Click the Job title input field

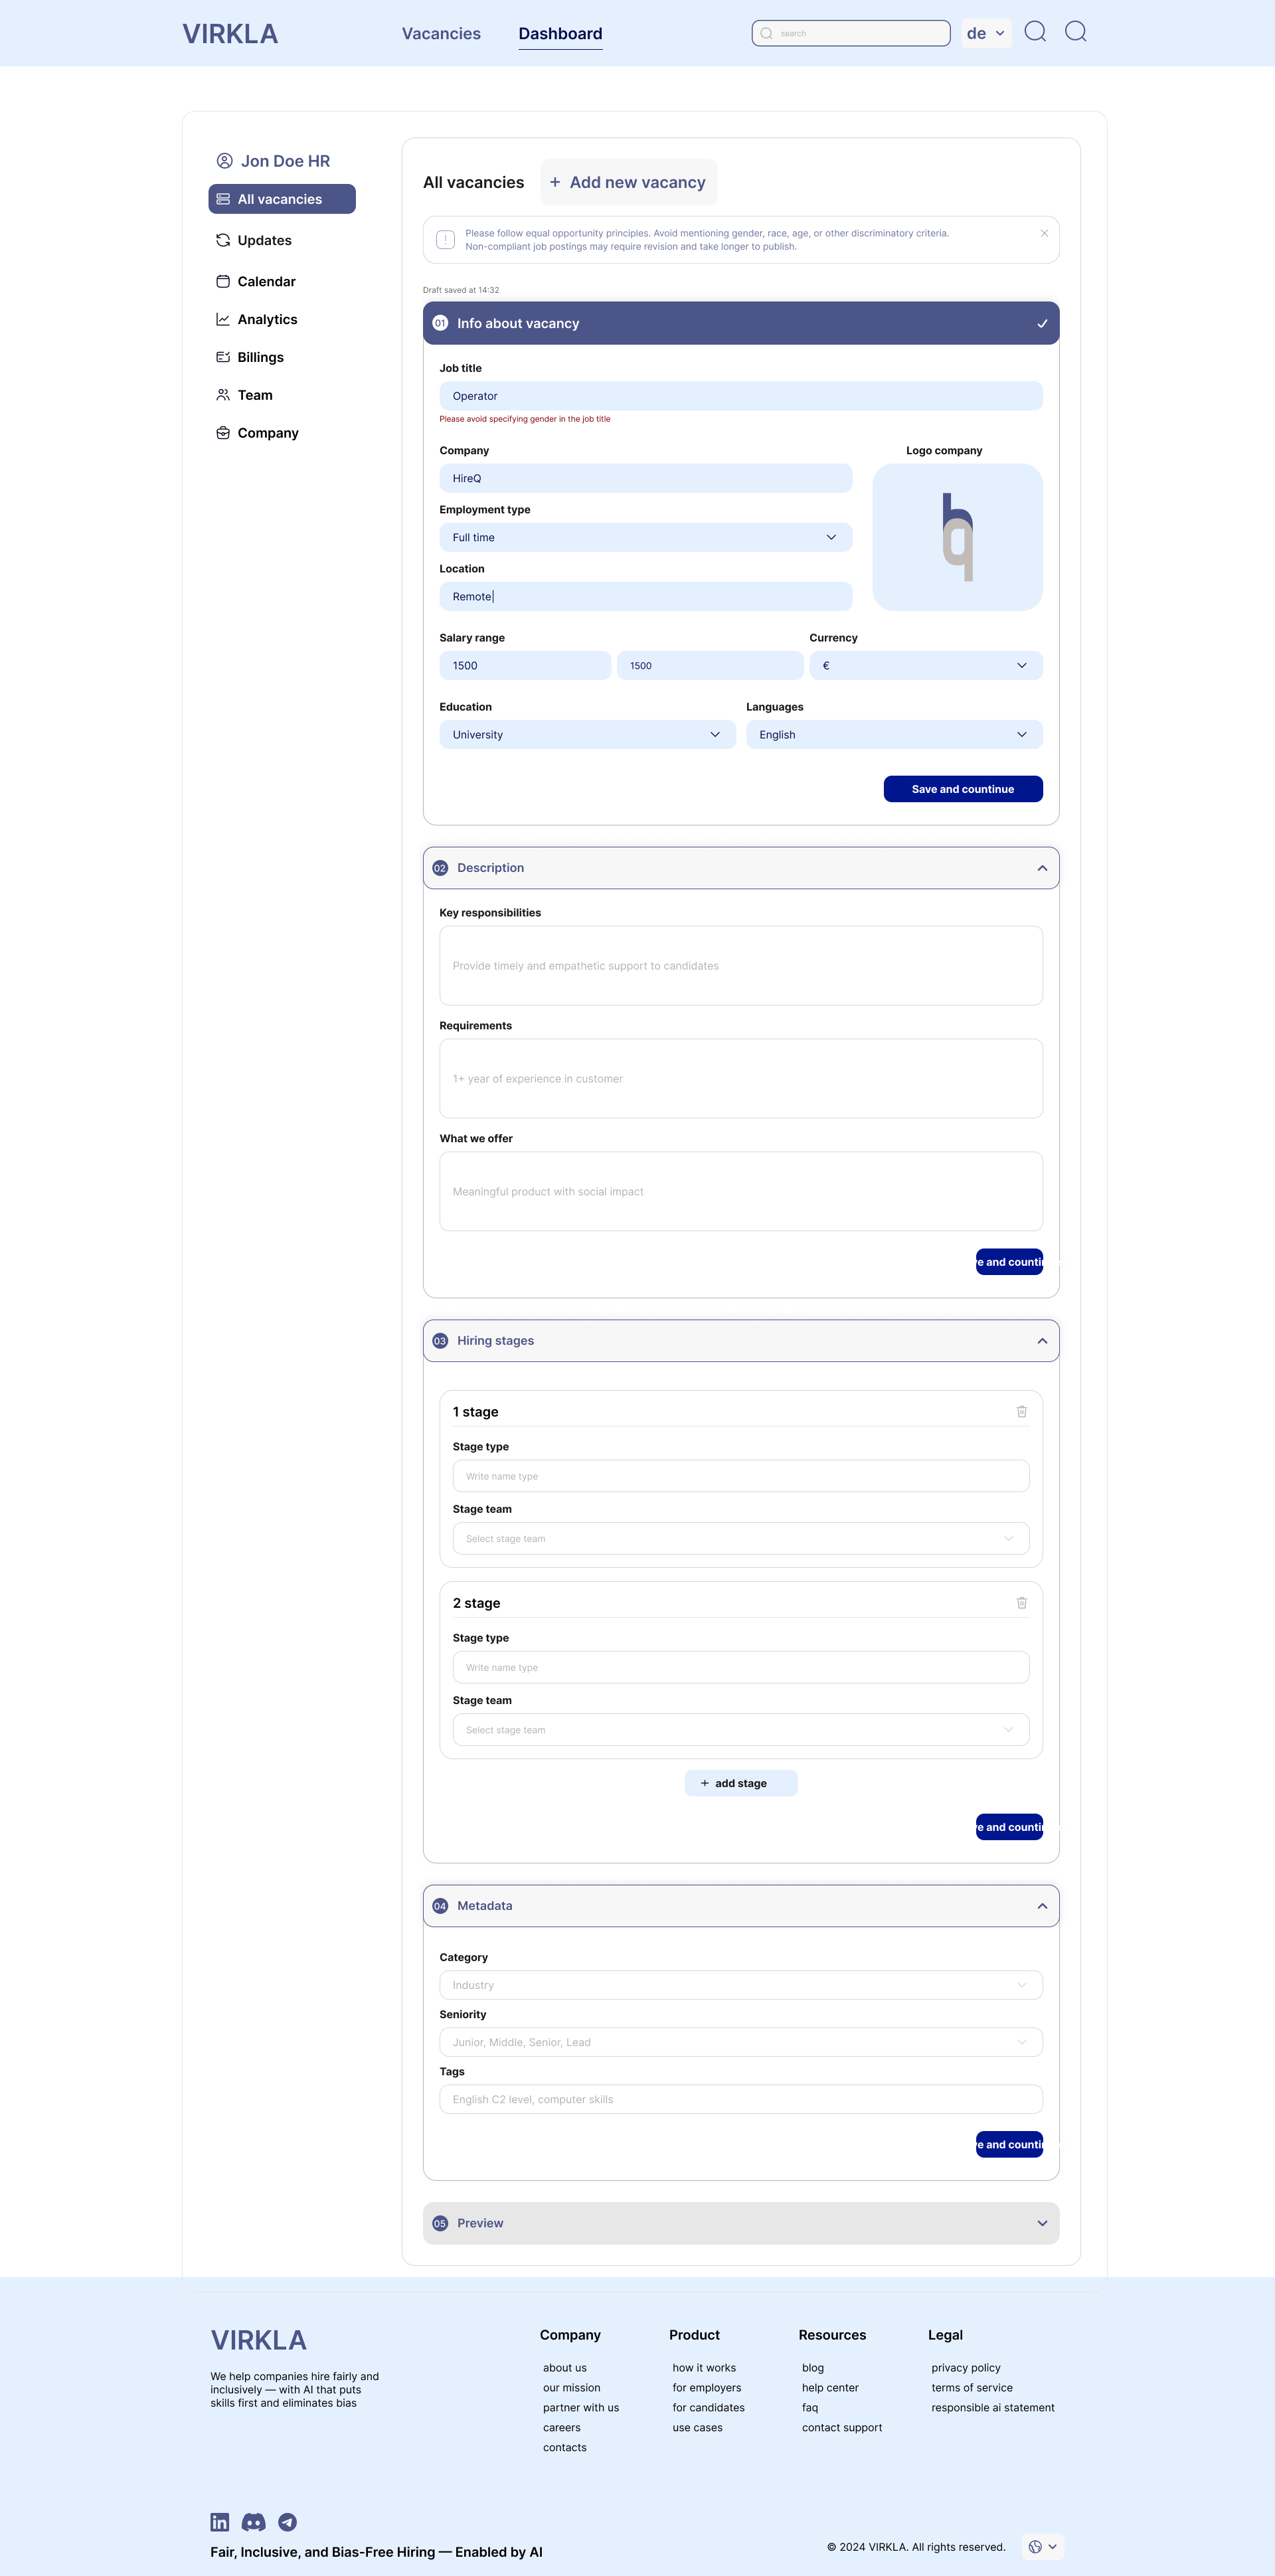tap(741, 396)
